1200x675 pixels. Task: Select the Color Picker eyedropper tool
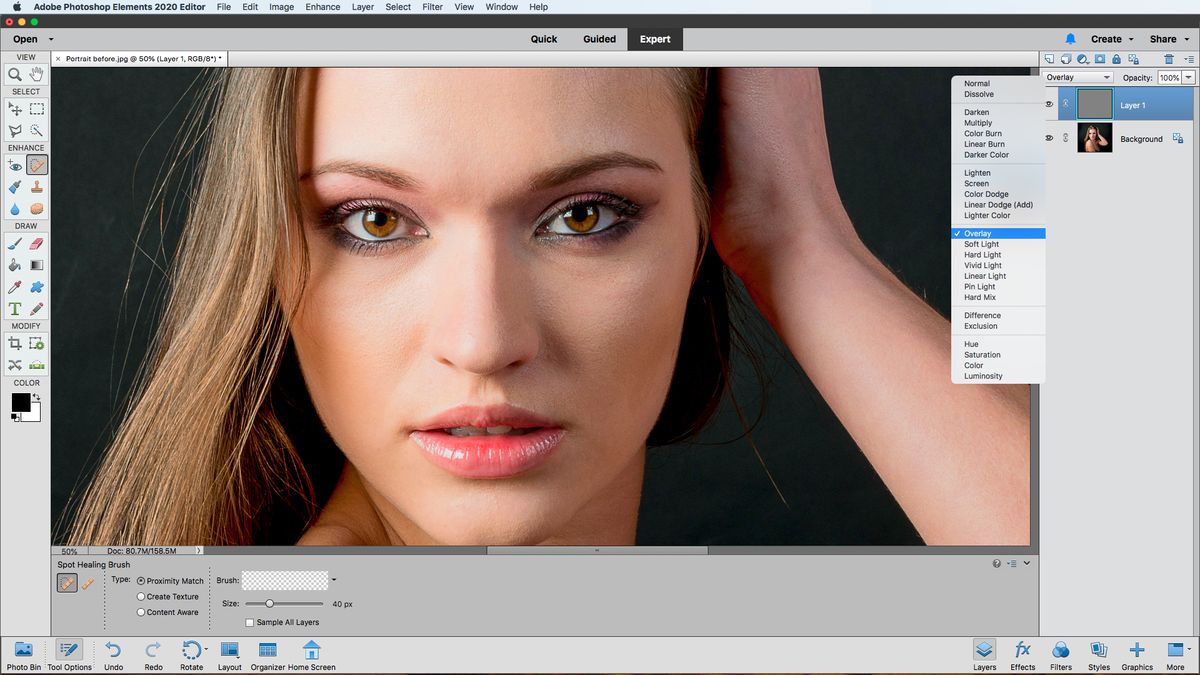(x=15, y=287)
